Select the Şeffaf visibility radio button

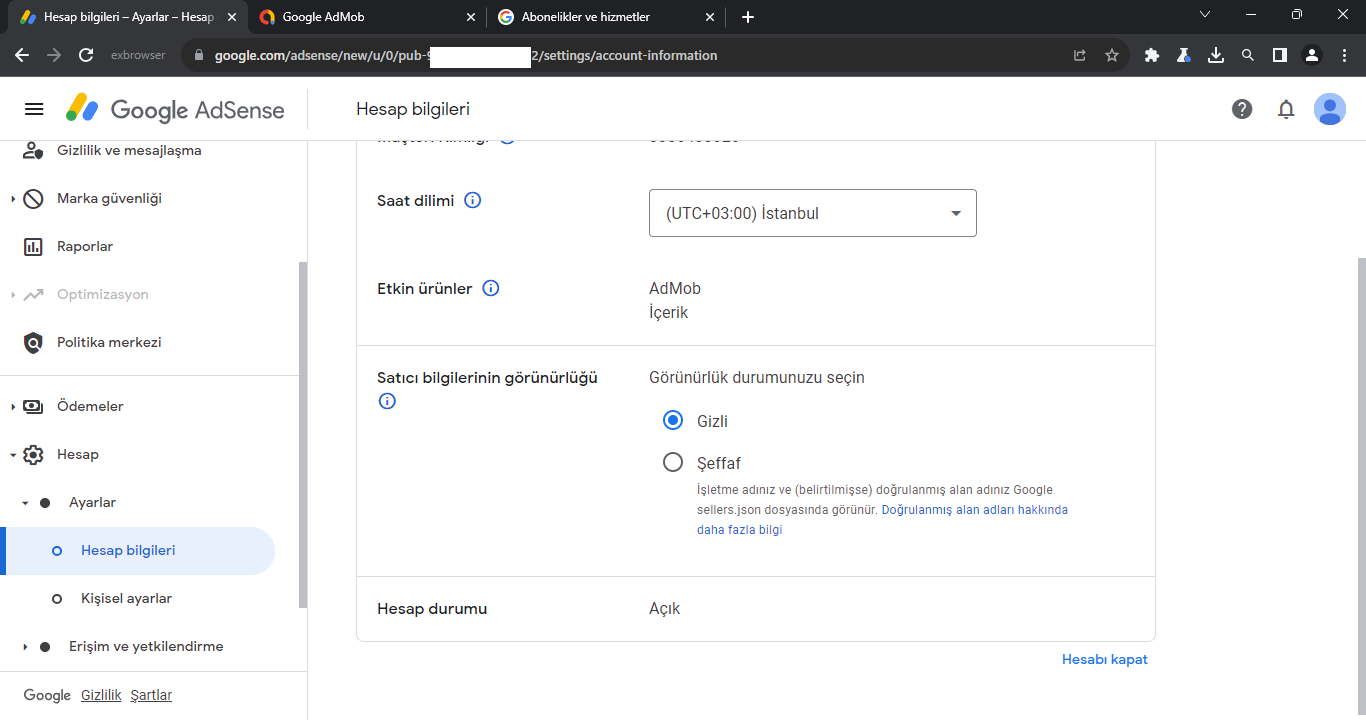(673, 463)
